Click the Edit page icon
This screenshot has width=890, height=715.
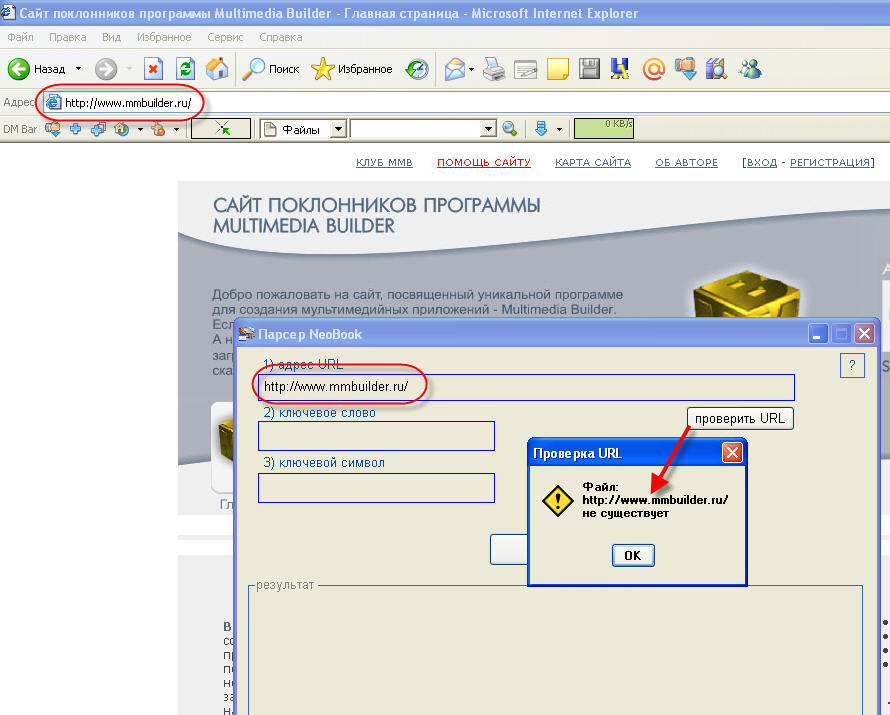coord(526,69)
